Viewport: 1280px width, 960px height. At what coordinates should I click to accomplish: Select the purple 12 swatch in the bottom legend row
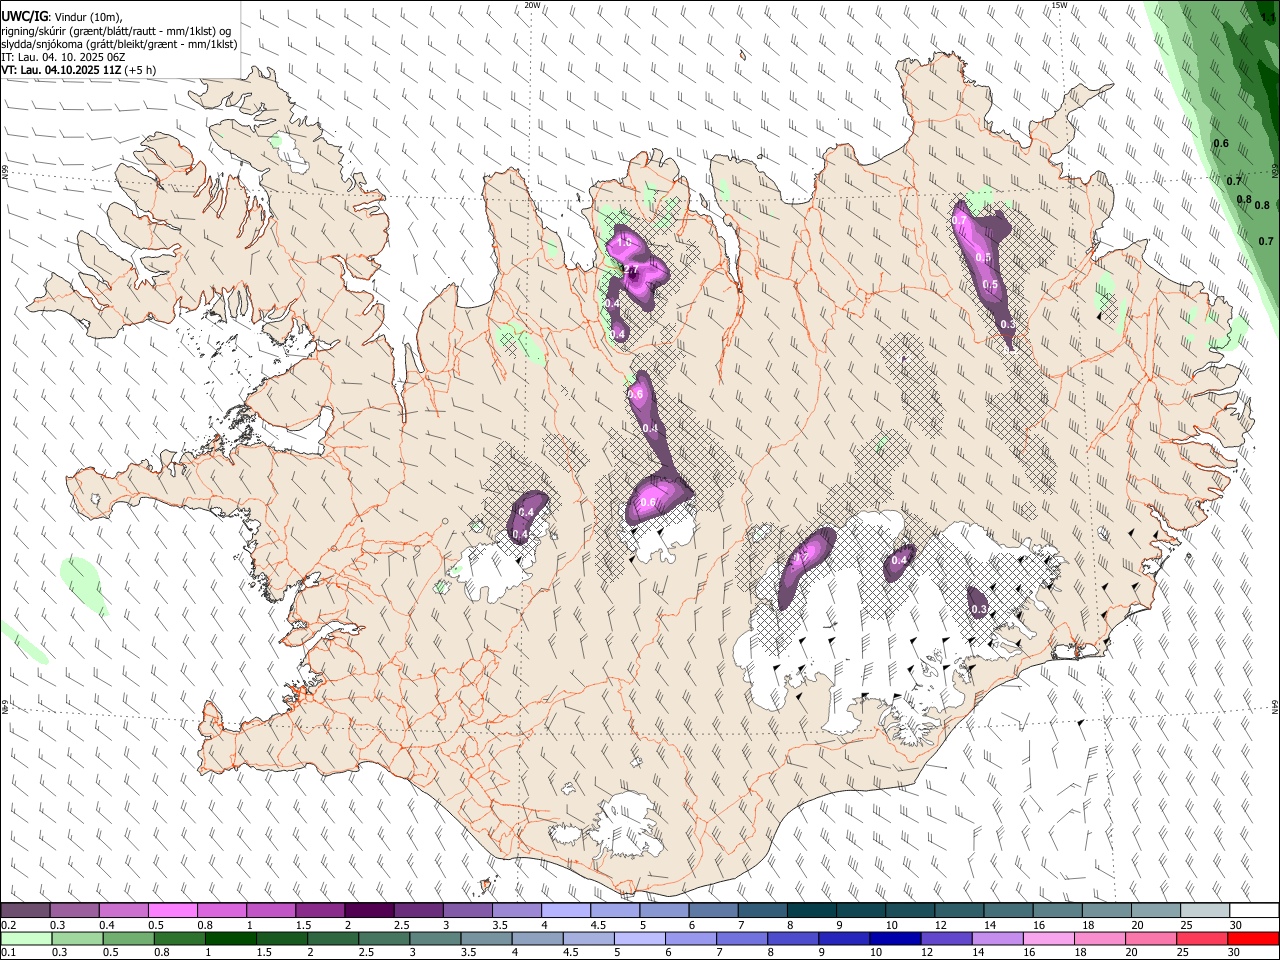point(945,939)
